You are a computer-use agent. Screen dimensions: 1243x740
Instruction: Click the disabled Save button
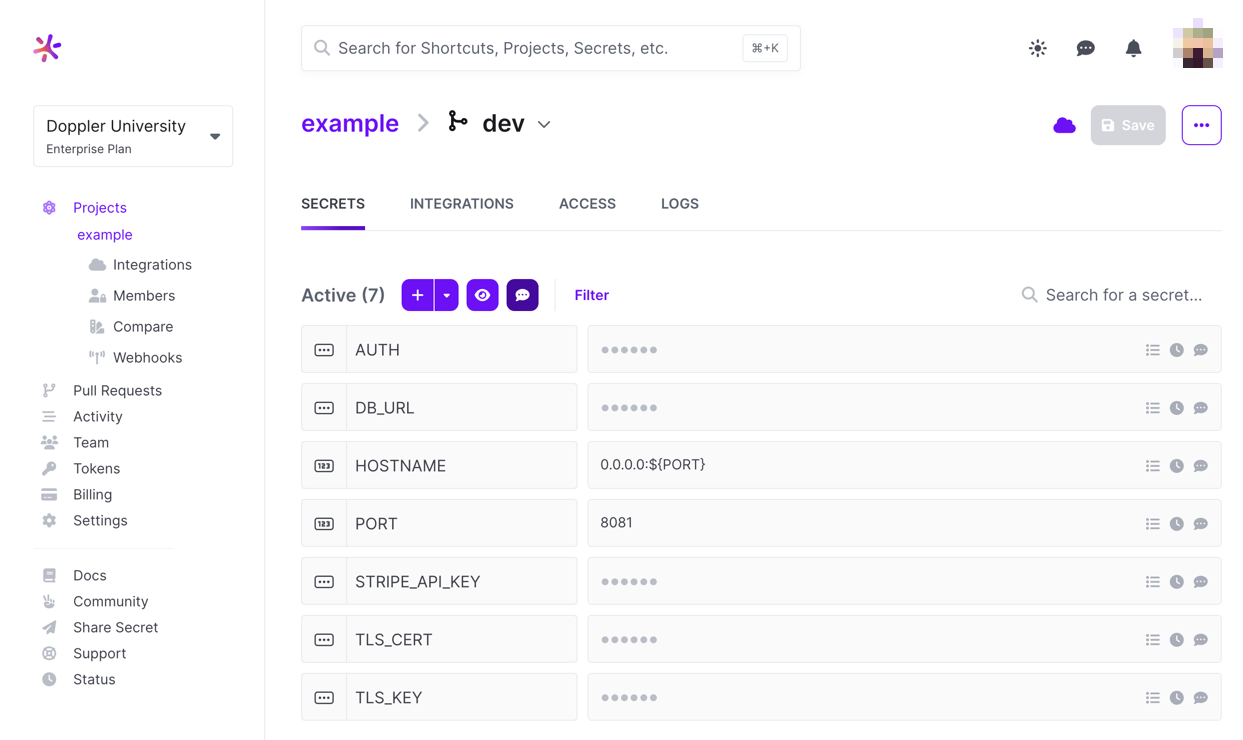(x=1128, y=125)
